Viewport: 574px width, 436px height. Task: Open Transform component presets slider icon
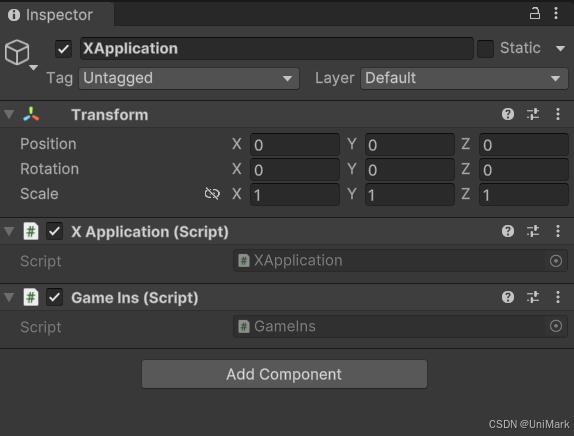tap(533, 114)
